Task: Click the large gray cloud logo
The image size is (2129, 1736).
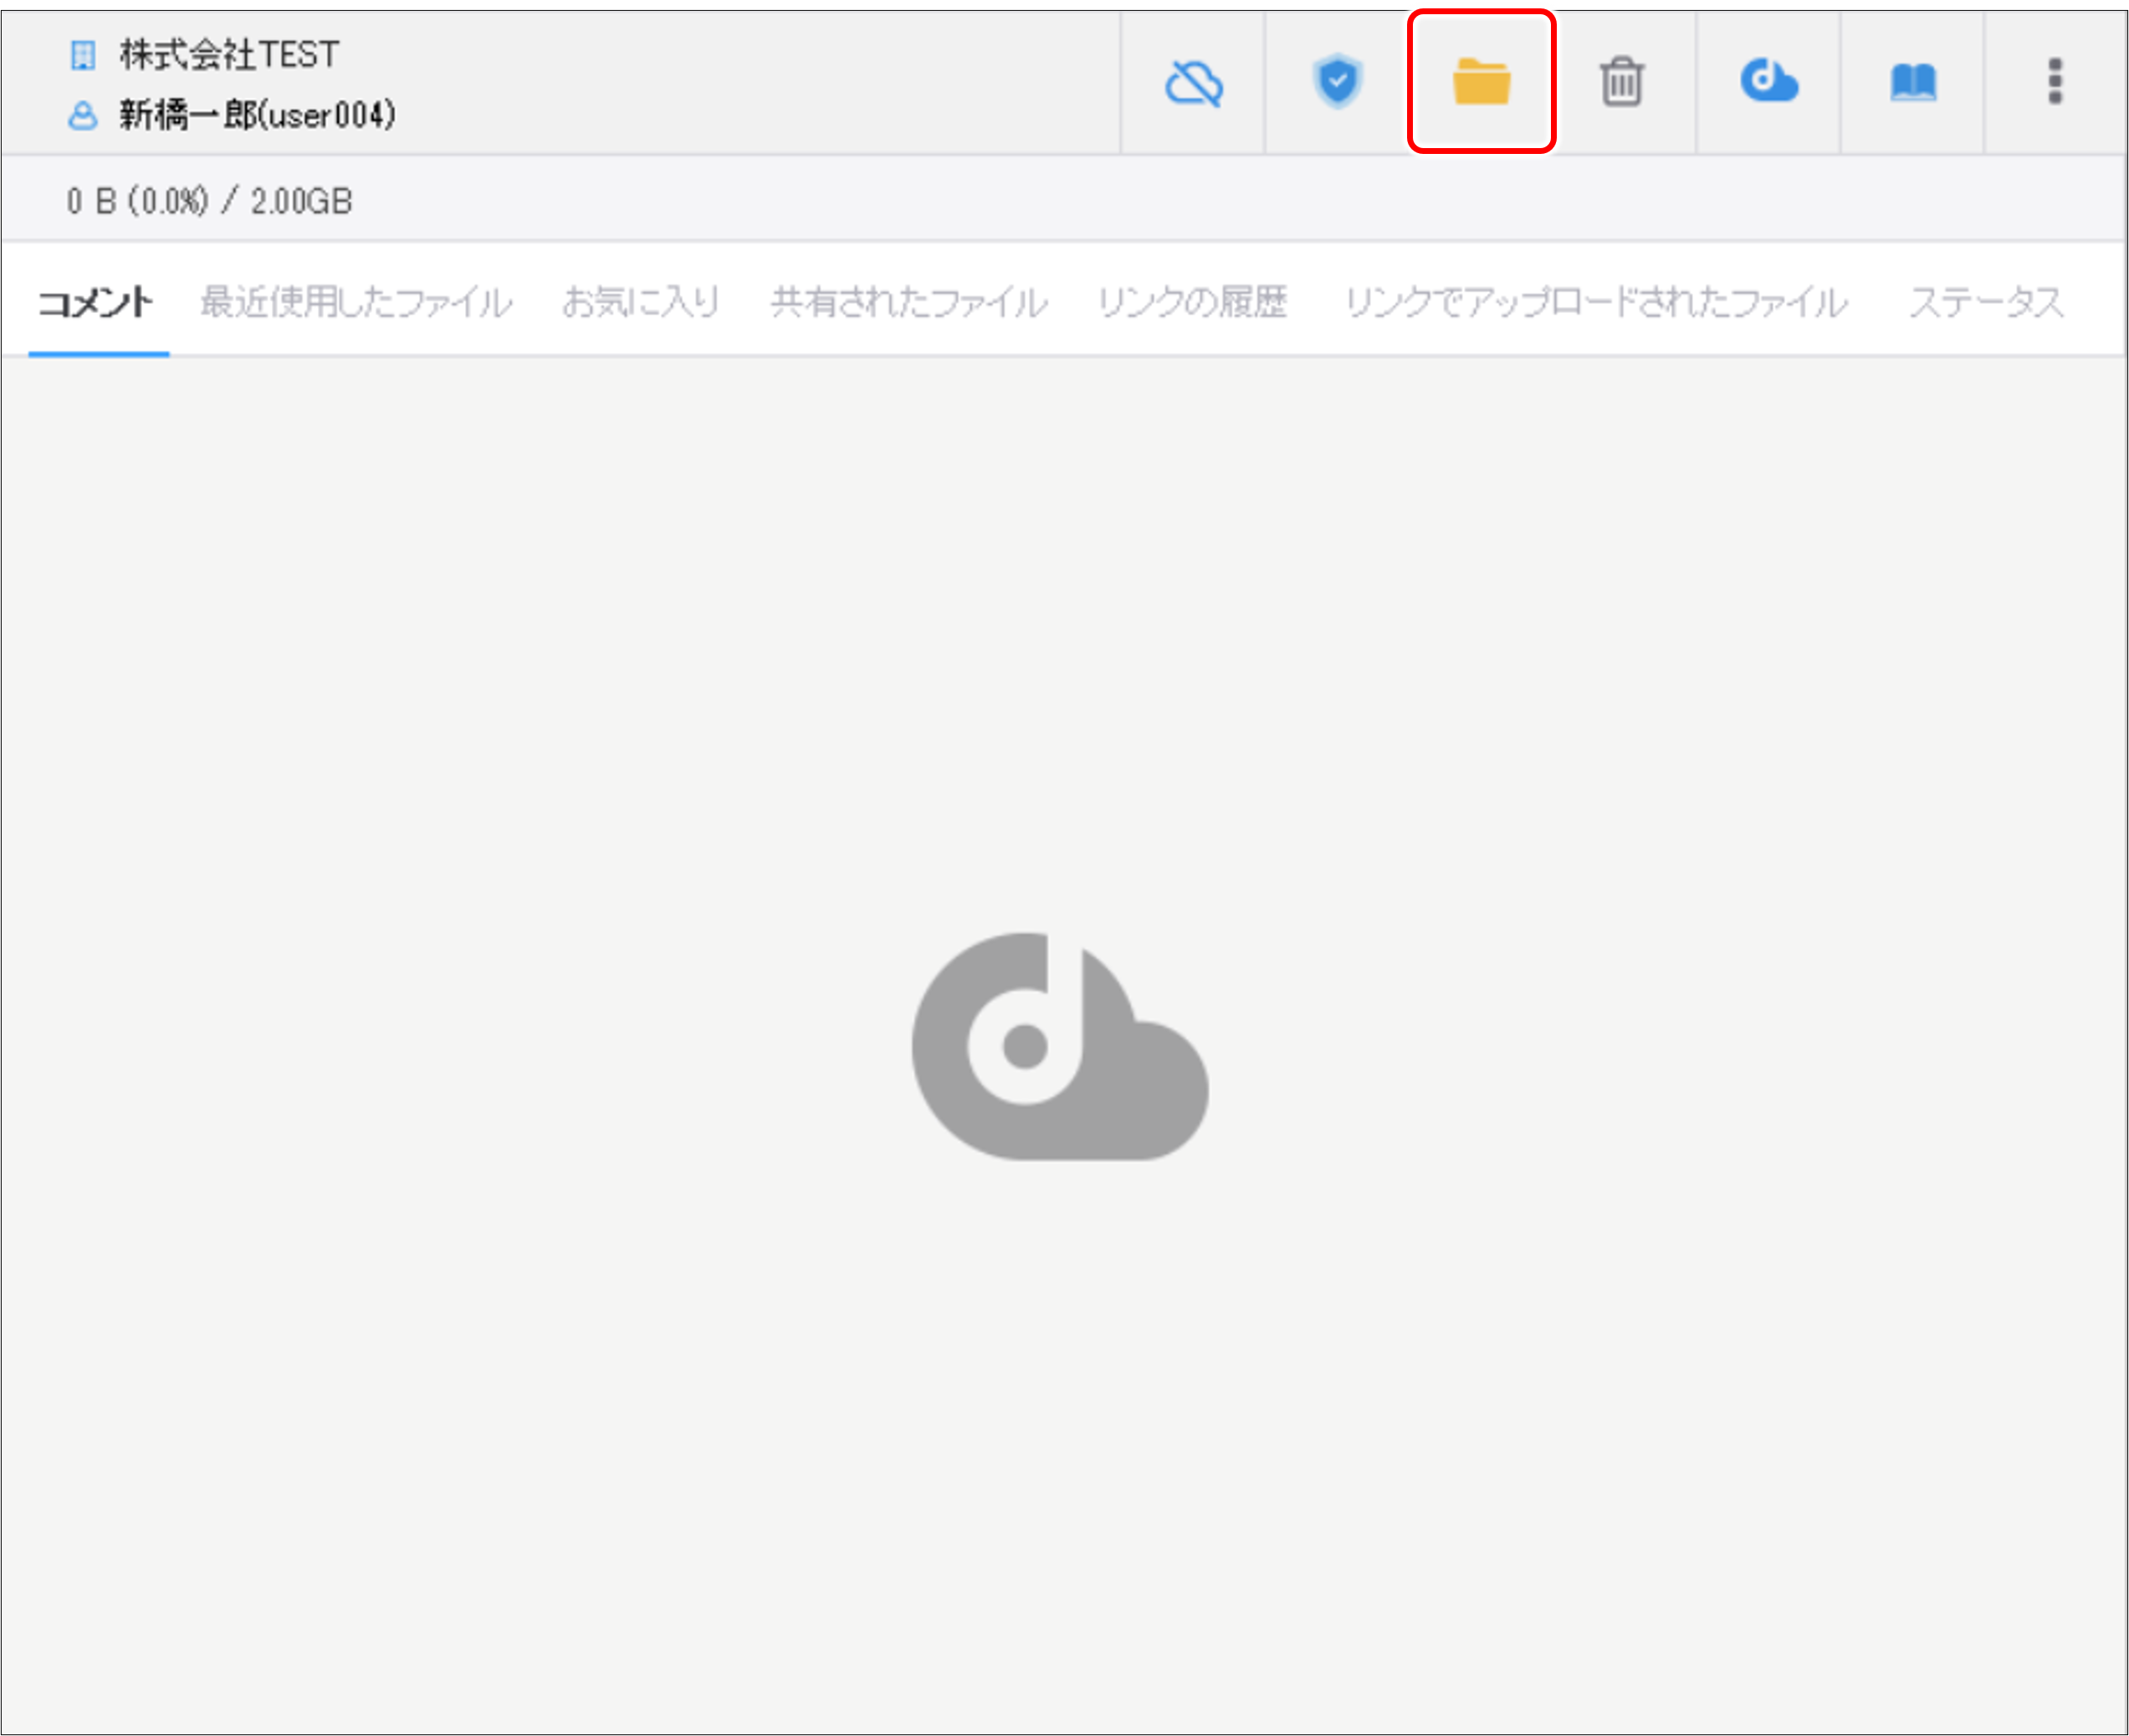Action: 1059,1046
